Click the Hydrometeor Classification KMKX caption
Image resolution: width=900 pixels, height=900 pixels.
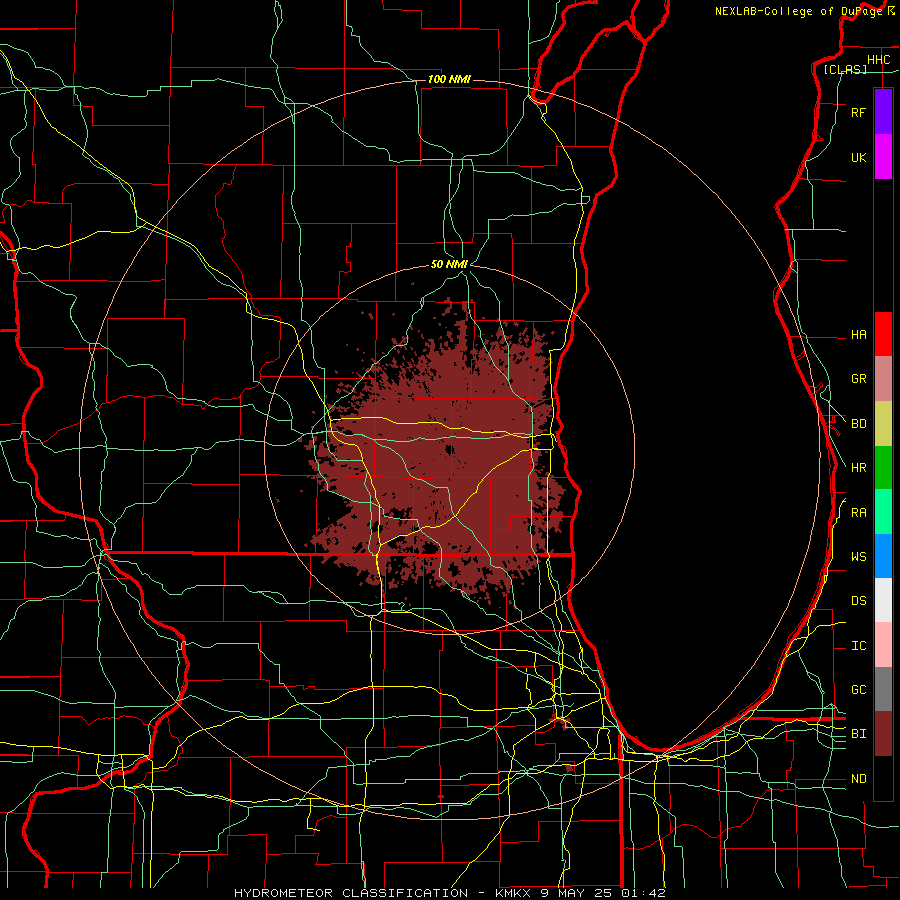449,893
